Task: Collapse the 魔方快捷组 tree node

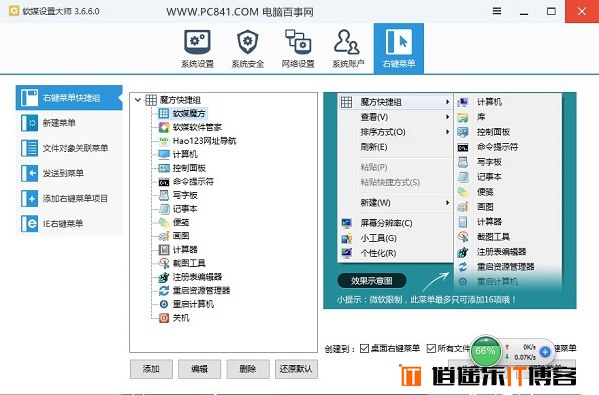Action: coord(138,100)
